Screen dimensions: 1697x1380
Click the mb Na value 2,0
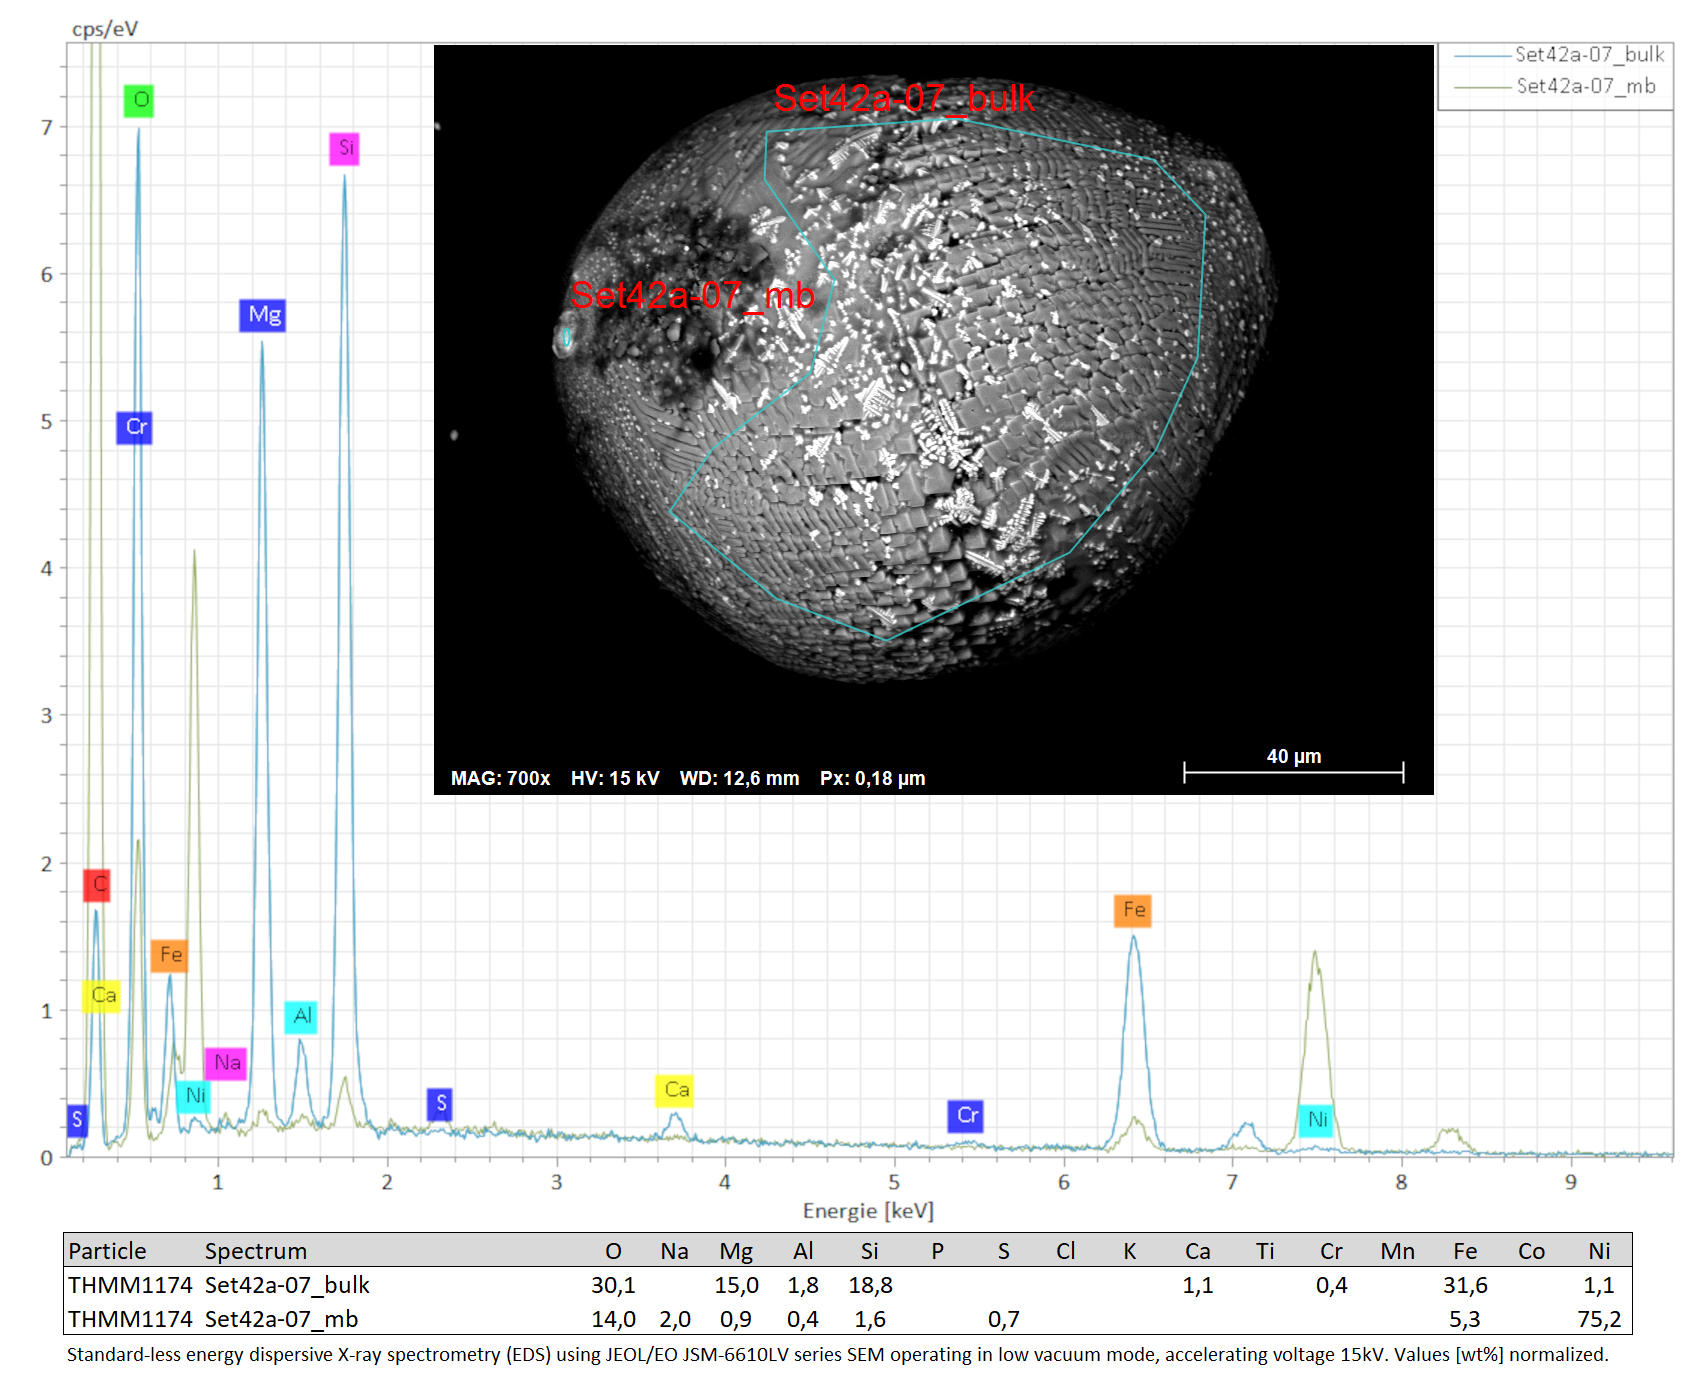point(675,1319)
